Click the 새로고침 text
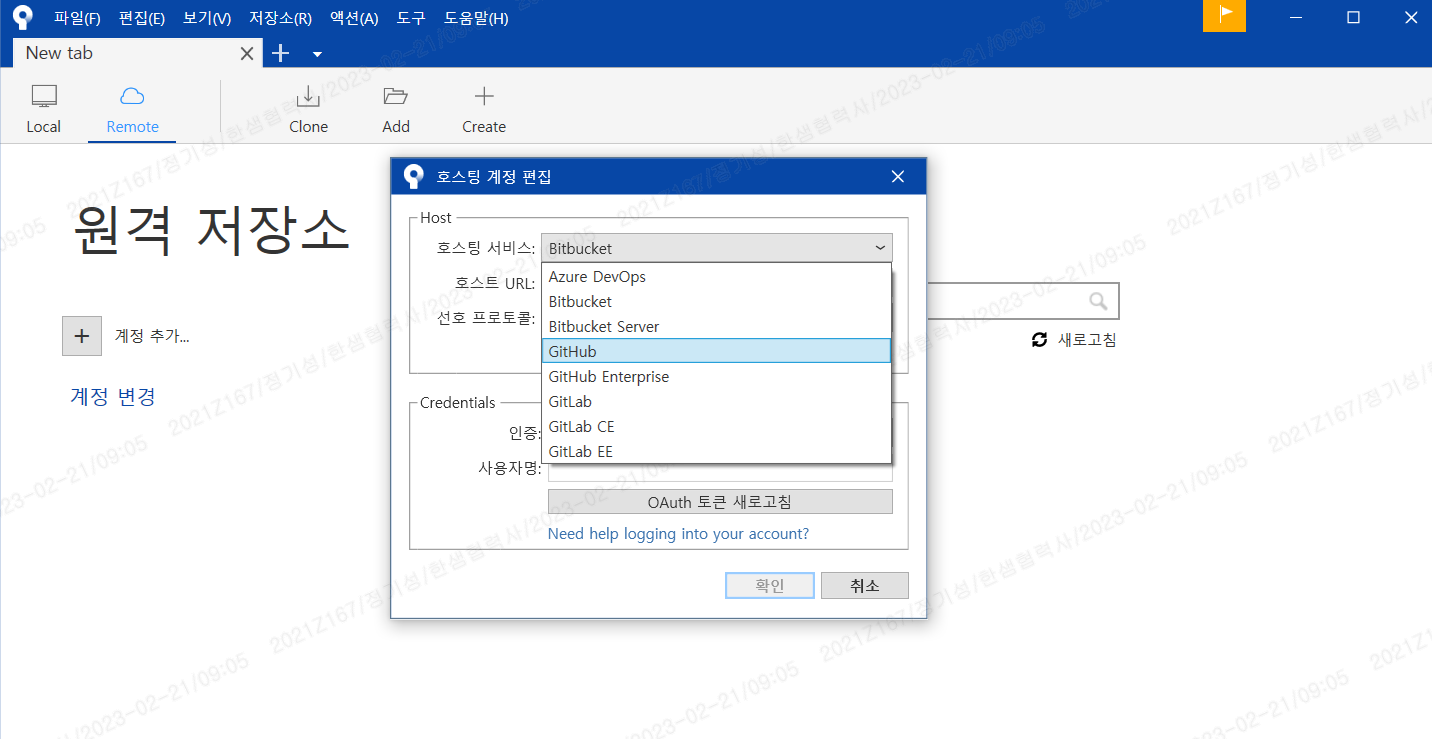Screen dimensions: 1432x739 tap(1087, 340)
